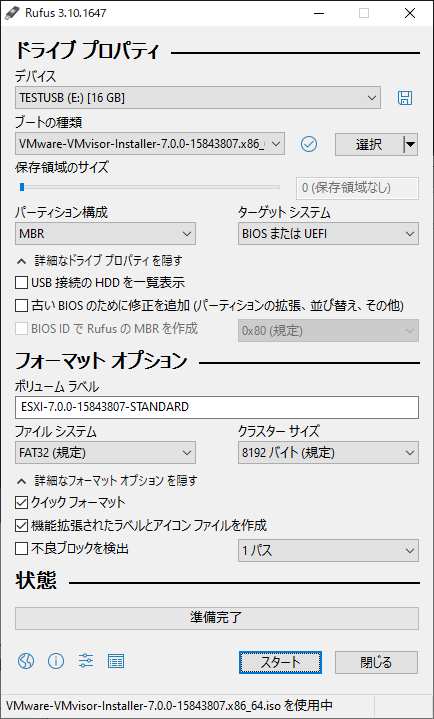Show the log window icon
Viewport: 434px width, 719px height.
tap(116, 661)
